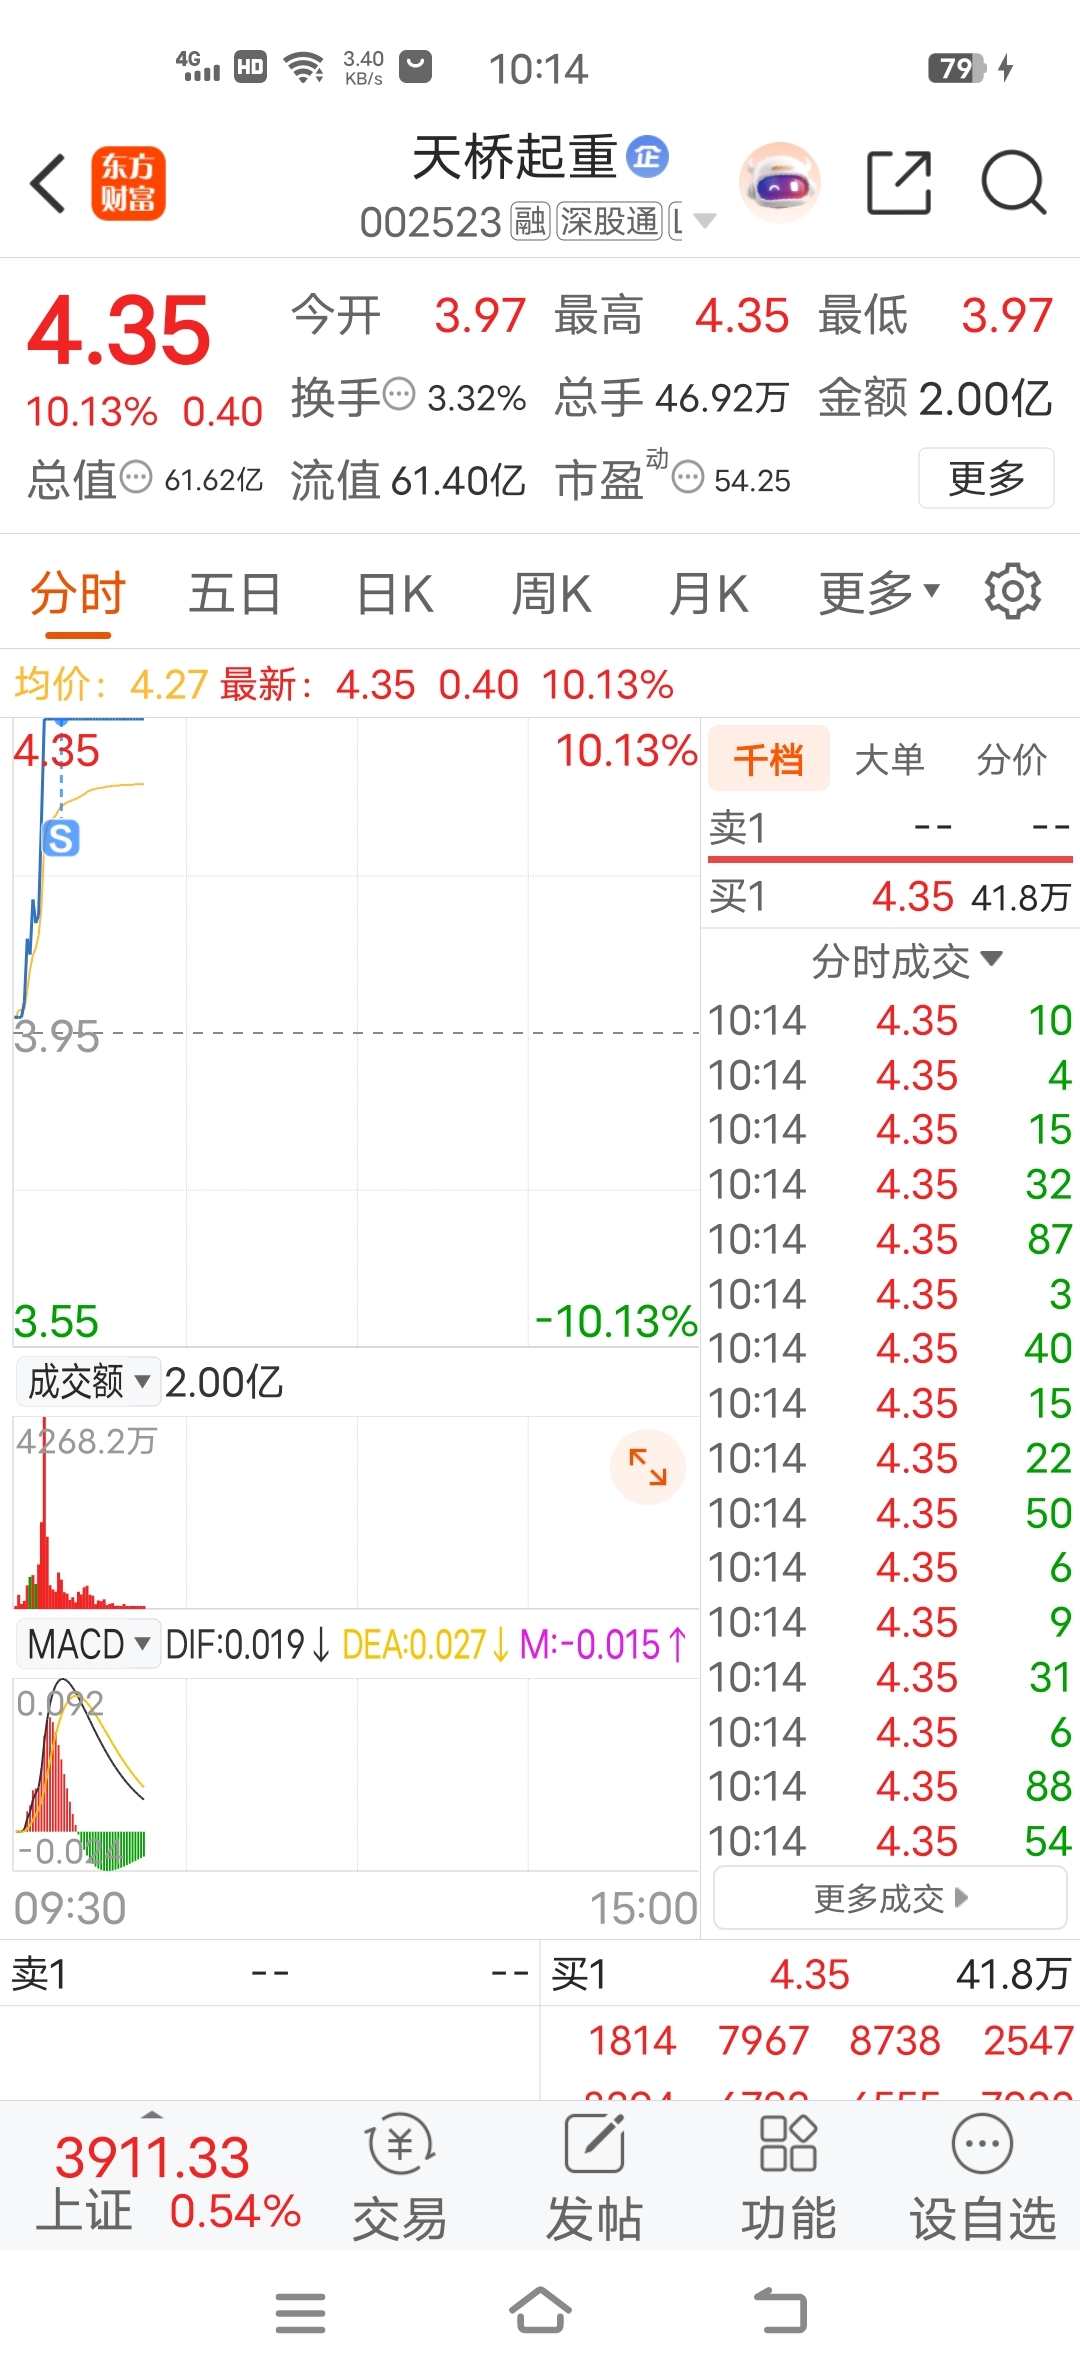1080x2376 pixels.
Task: Open the 更多 chart period dropdown
Action: [x=879, y=592]
